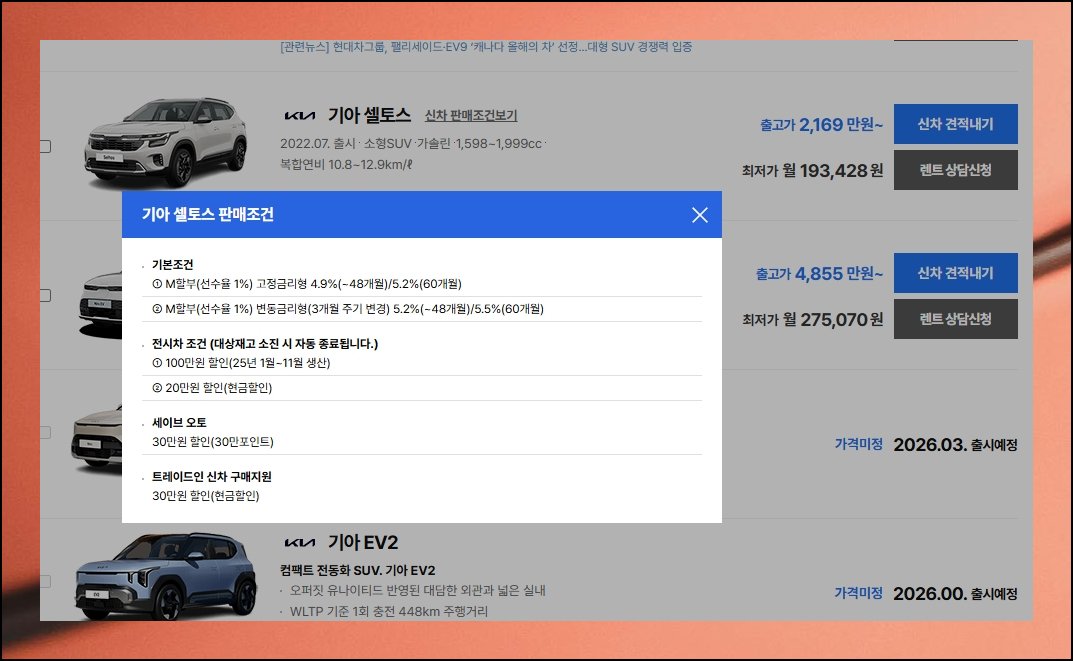The width and height of the screenshot is (1073, 661).
Task: Select the 100만원 할인(25년 1월~11월 생산) line
Action: pyautogui.click(x=241, y=363)
